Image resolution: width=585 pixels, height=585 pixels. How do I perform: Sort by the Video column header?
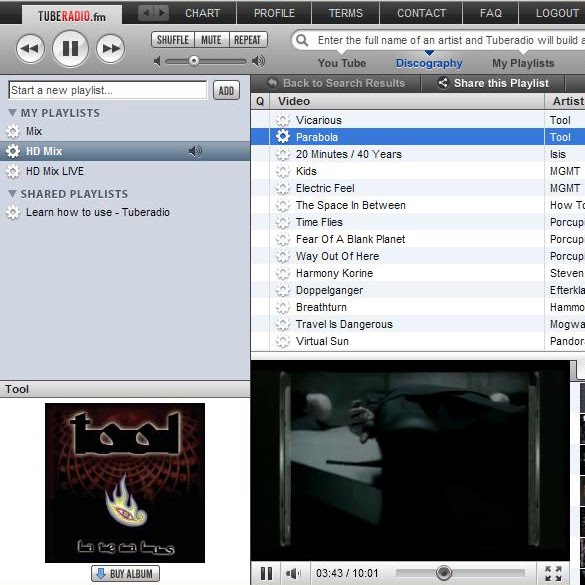[x=407, y=101]
